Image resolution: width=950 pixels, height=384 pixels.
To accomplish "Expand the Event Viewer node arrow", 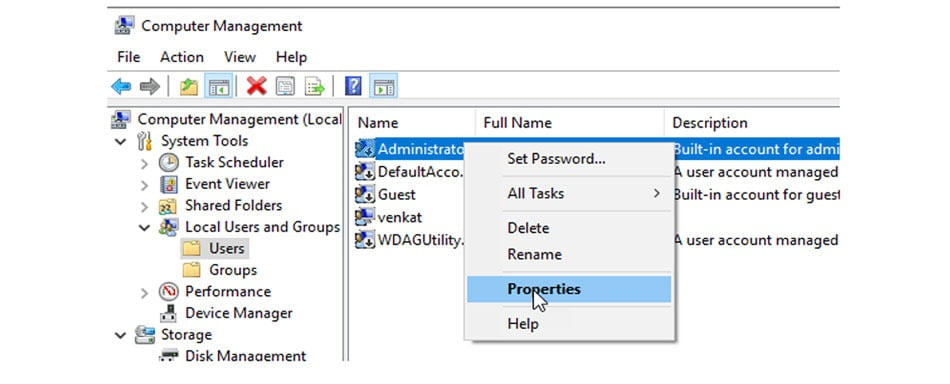I will [x=144, y=185].
